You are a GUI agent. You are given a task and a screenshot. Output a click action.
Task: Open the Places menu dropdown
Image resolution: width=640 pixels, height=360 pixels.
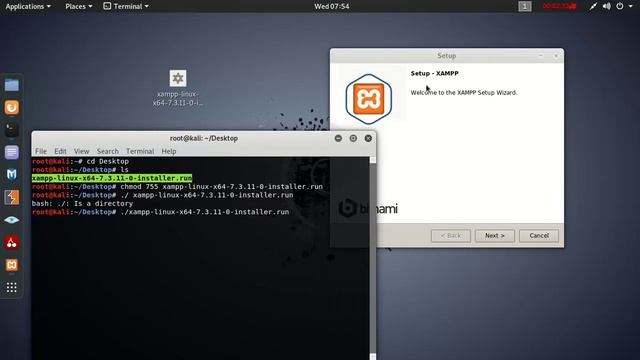(x=79, y=6)
